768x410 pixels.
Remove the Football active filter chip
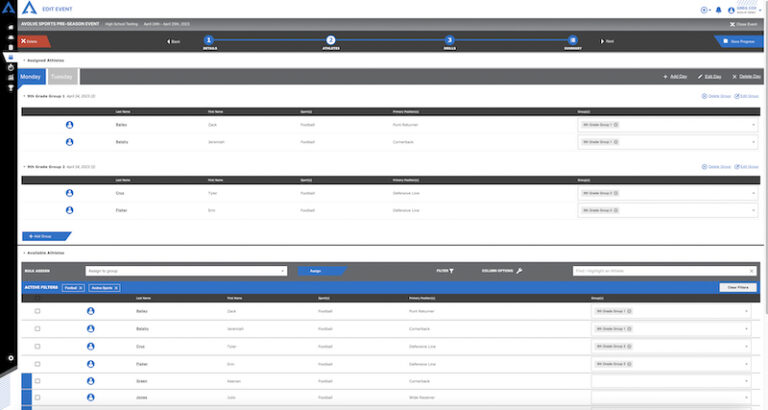[81, 288]
